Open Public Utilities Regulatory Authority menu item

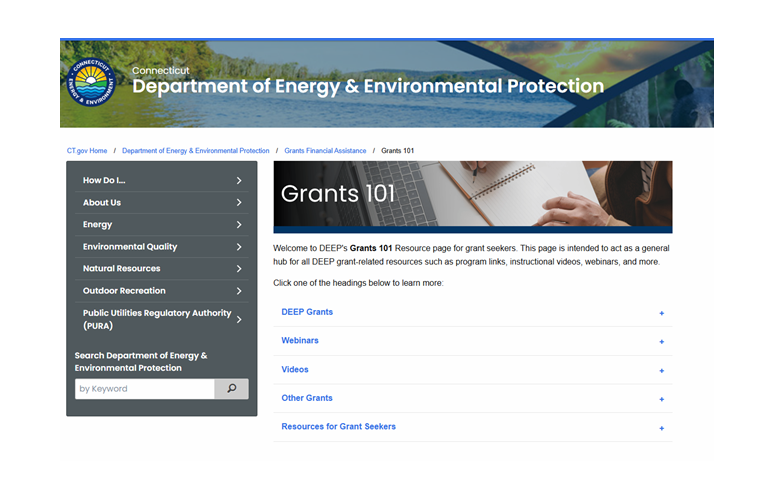click(x=156, y=319)
